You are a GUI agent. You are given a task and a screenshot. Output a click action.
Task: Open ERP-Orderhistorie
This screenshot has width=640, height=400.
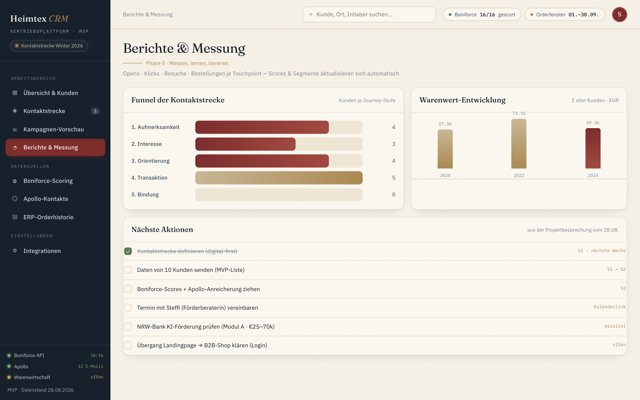[x=55, y=217]
